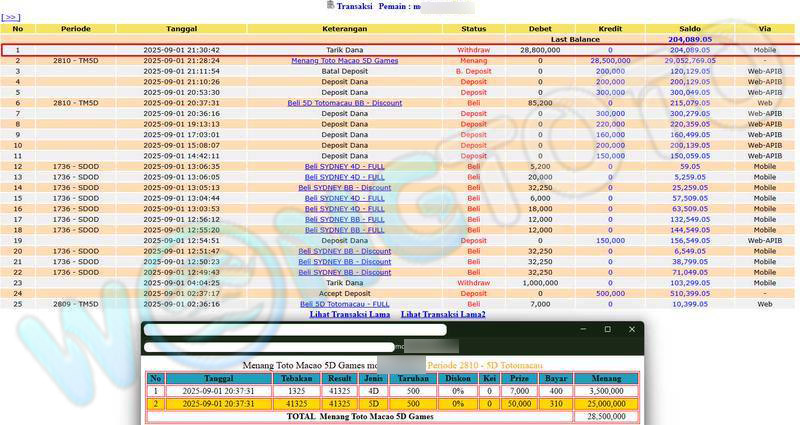Close the Menang Toto Macao popup window

(x=632, y=329)
